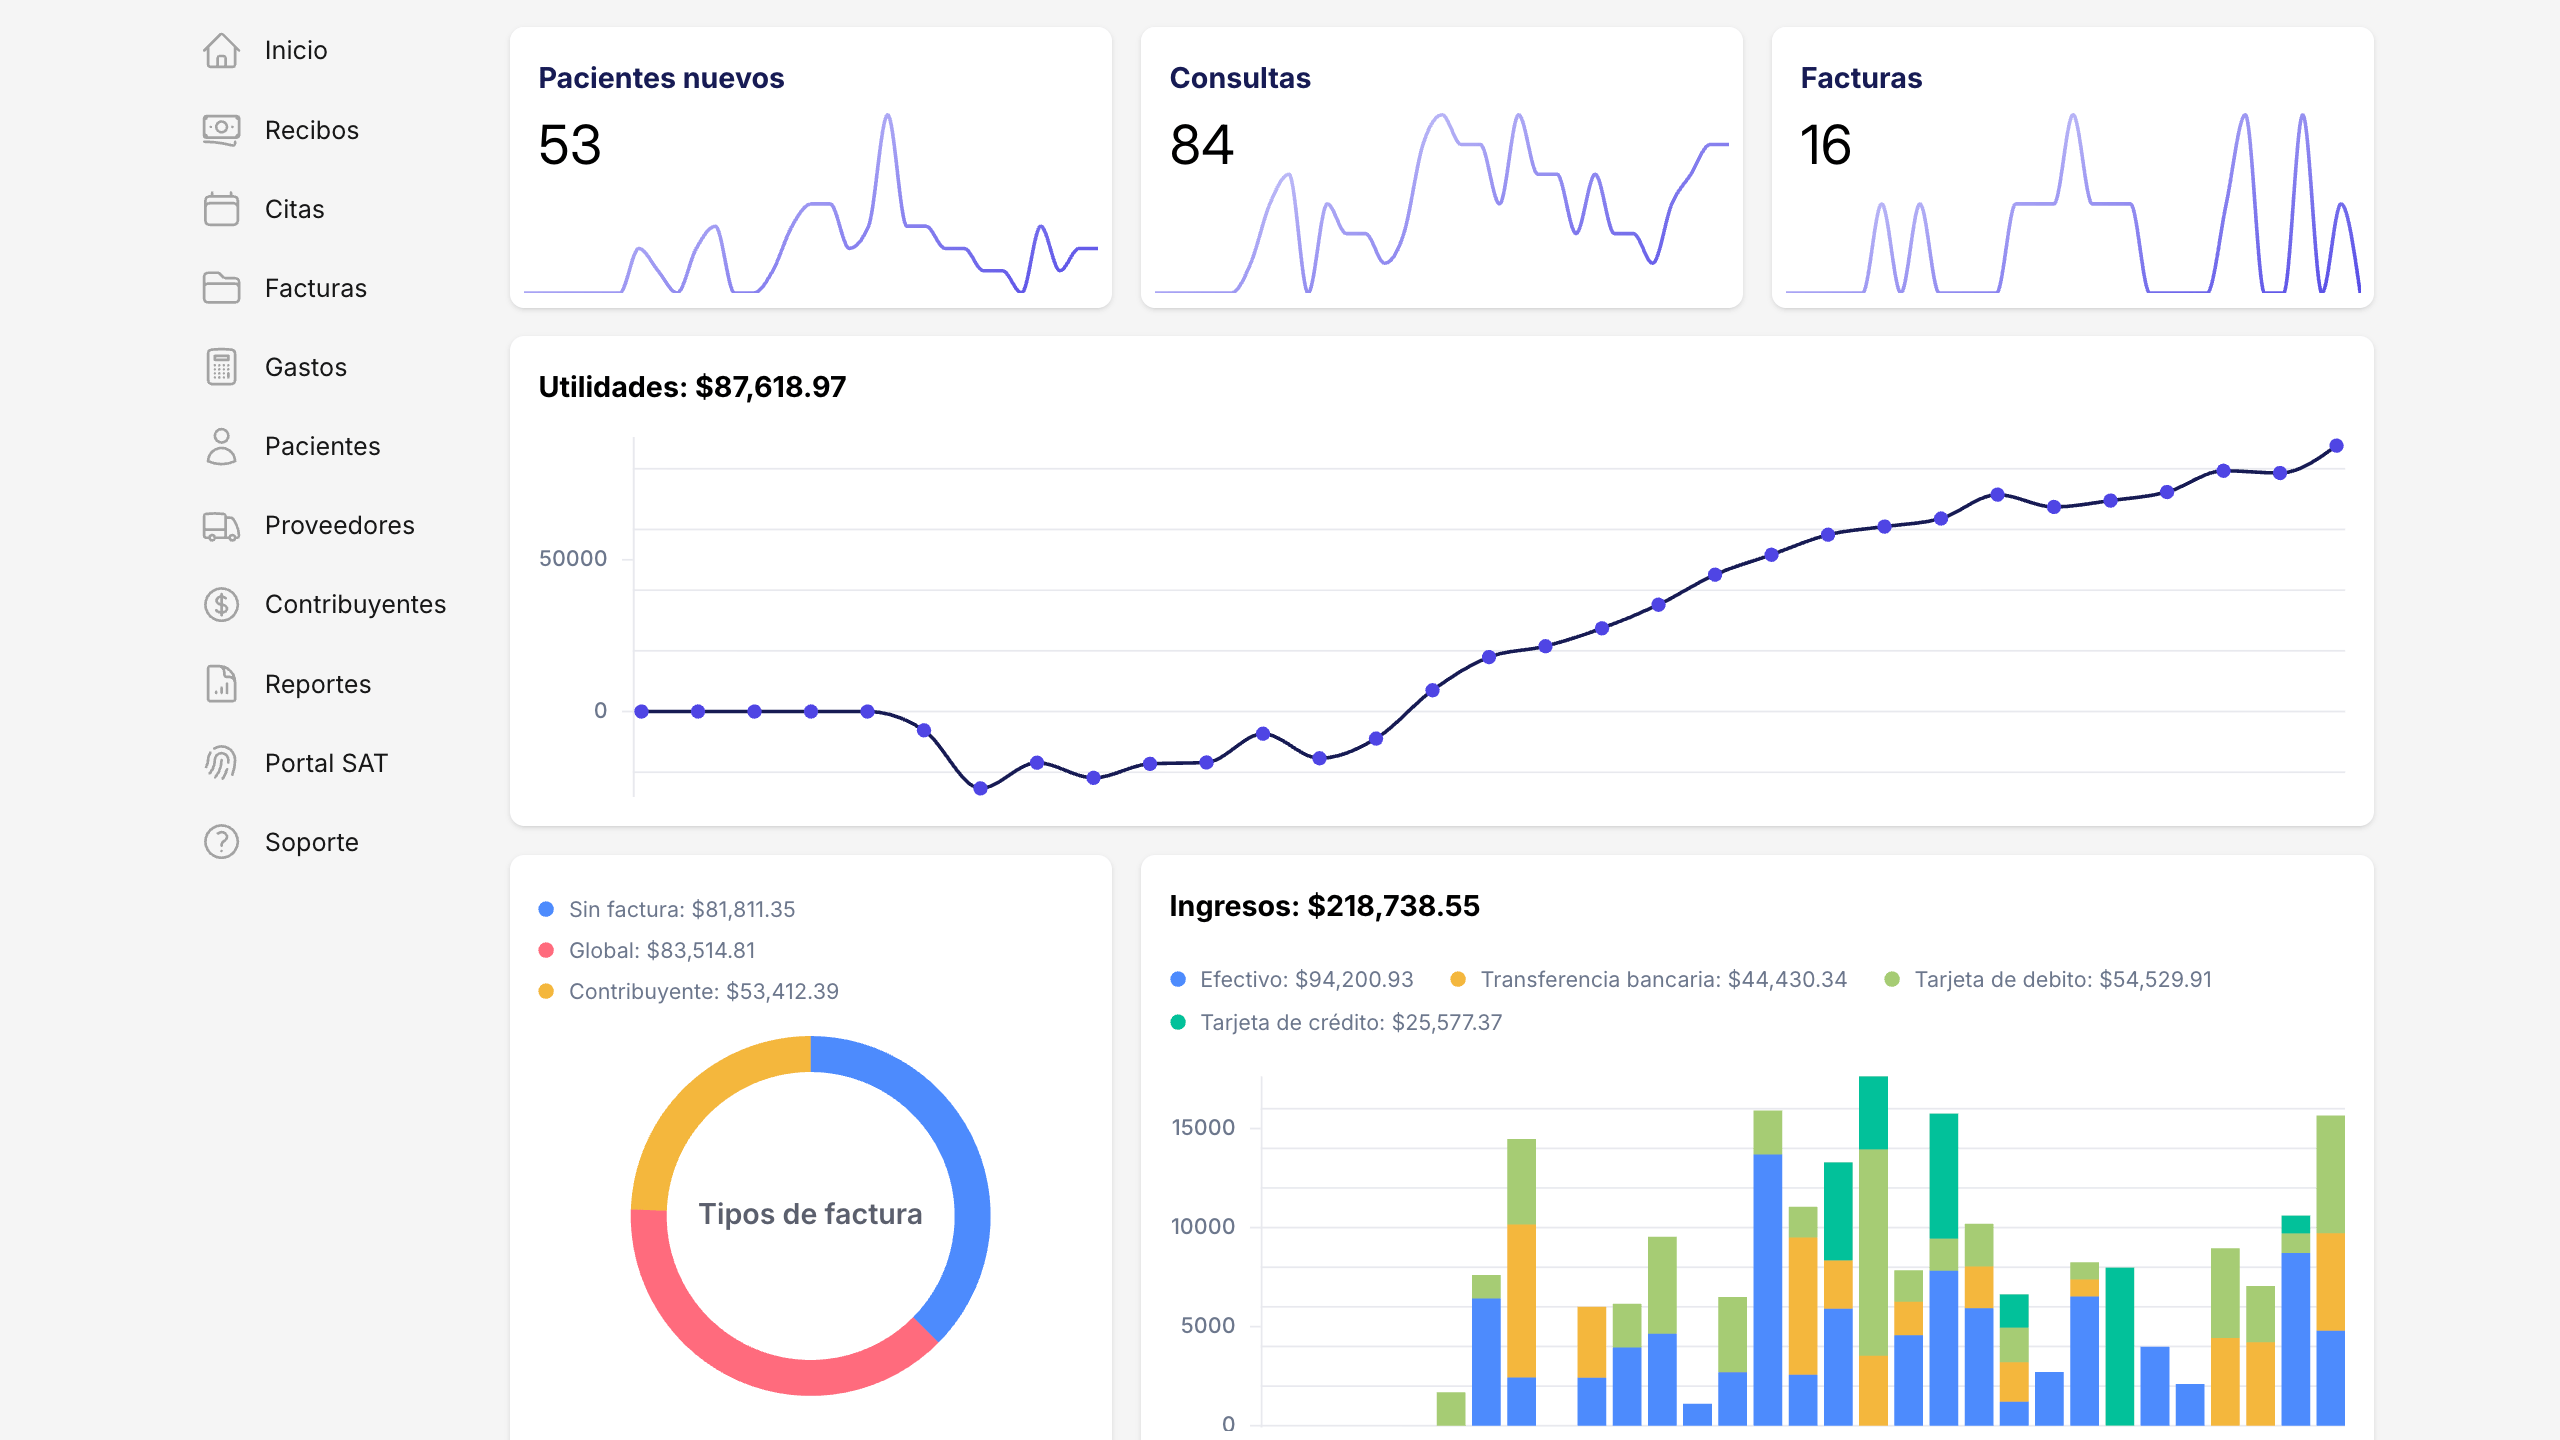Click the Soporte question mark icon
Screen dimensions: 2560x1440
tap(221, 842)
